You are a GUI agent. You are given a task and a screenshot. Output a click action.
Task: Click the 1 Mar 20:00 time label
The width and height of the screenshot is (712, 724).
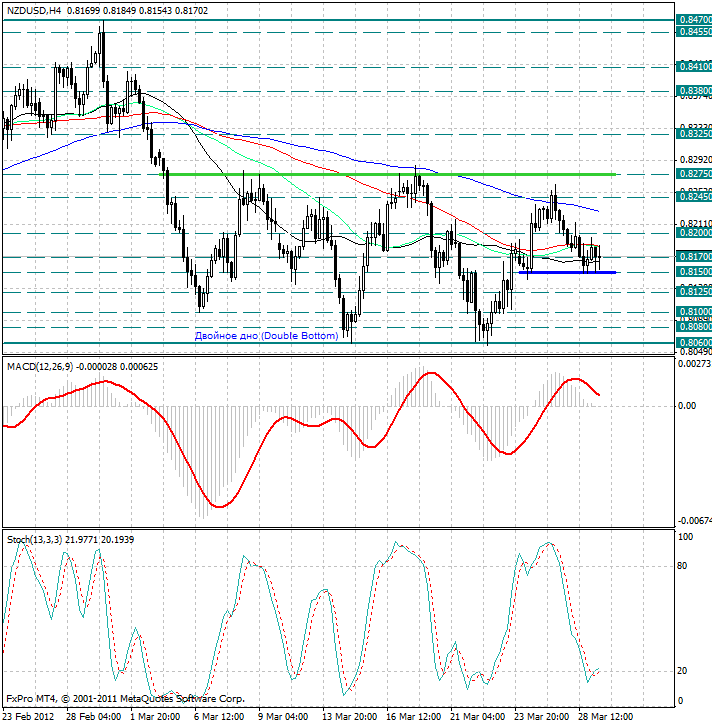click(156, 717)
